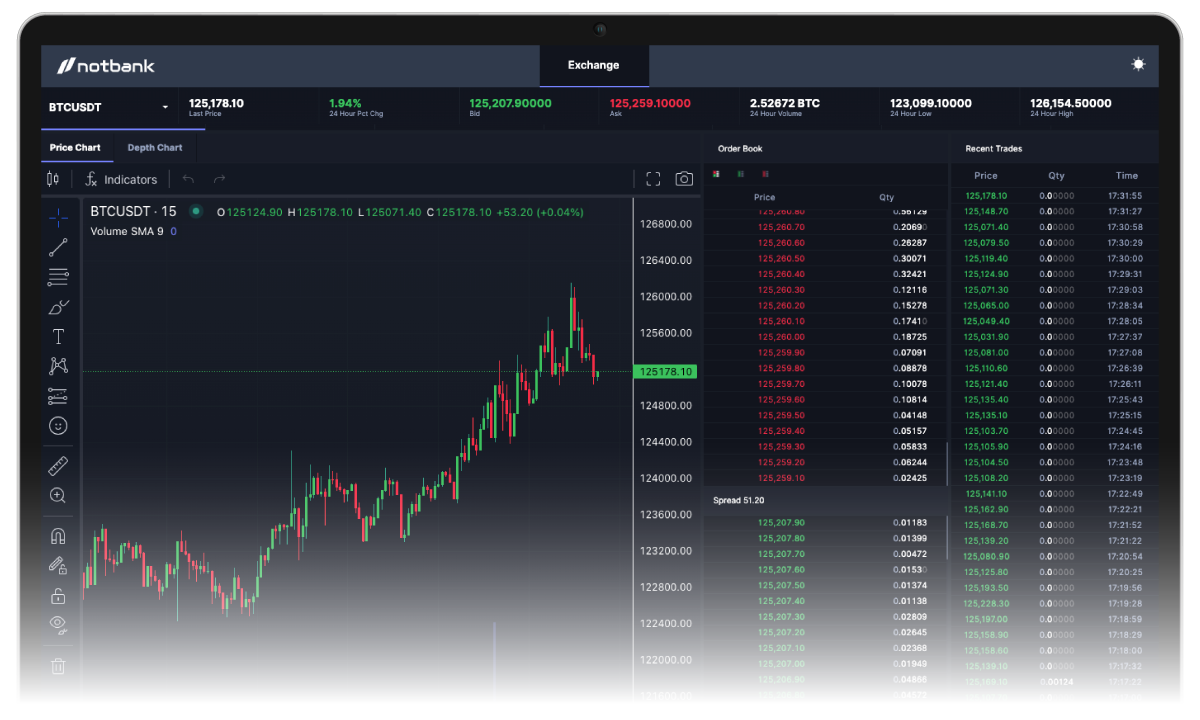Select the trend line drawing tool
The image size is (1200, 720).
(58, 248)
